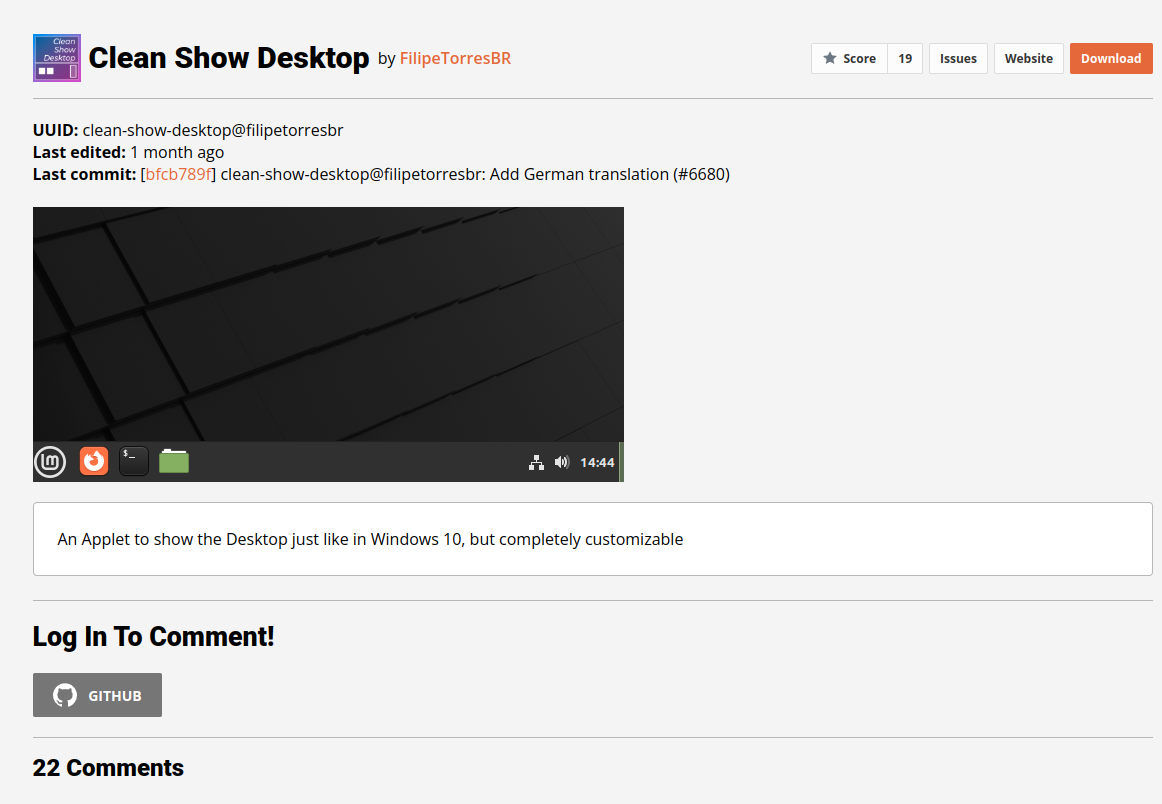Screen dimensions: 1162x804
Task: Click the star Score button
Action: [x=849, y=59]
